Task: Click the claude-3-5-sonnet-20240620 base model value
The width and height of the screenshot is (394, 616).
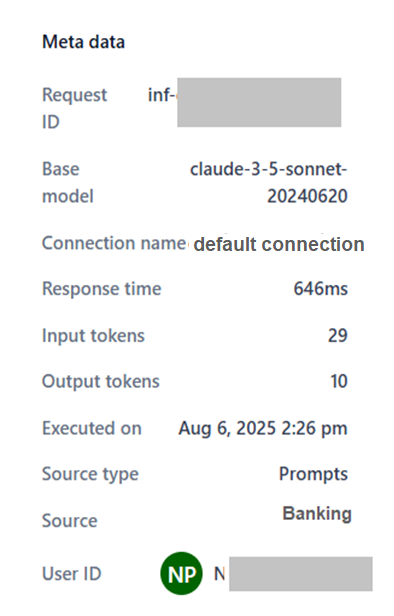Action: pos(269,183)
